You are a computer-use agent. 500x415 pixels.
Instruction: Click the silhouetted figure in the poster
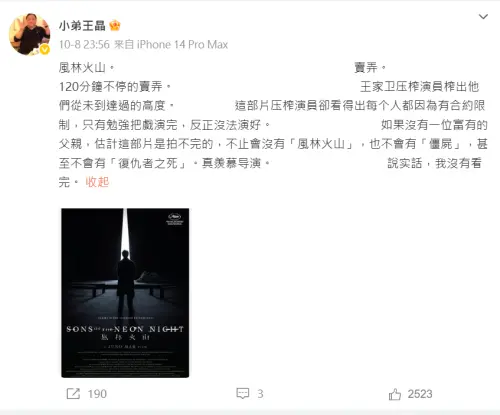(126, 277)
